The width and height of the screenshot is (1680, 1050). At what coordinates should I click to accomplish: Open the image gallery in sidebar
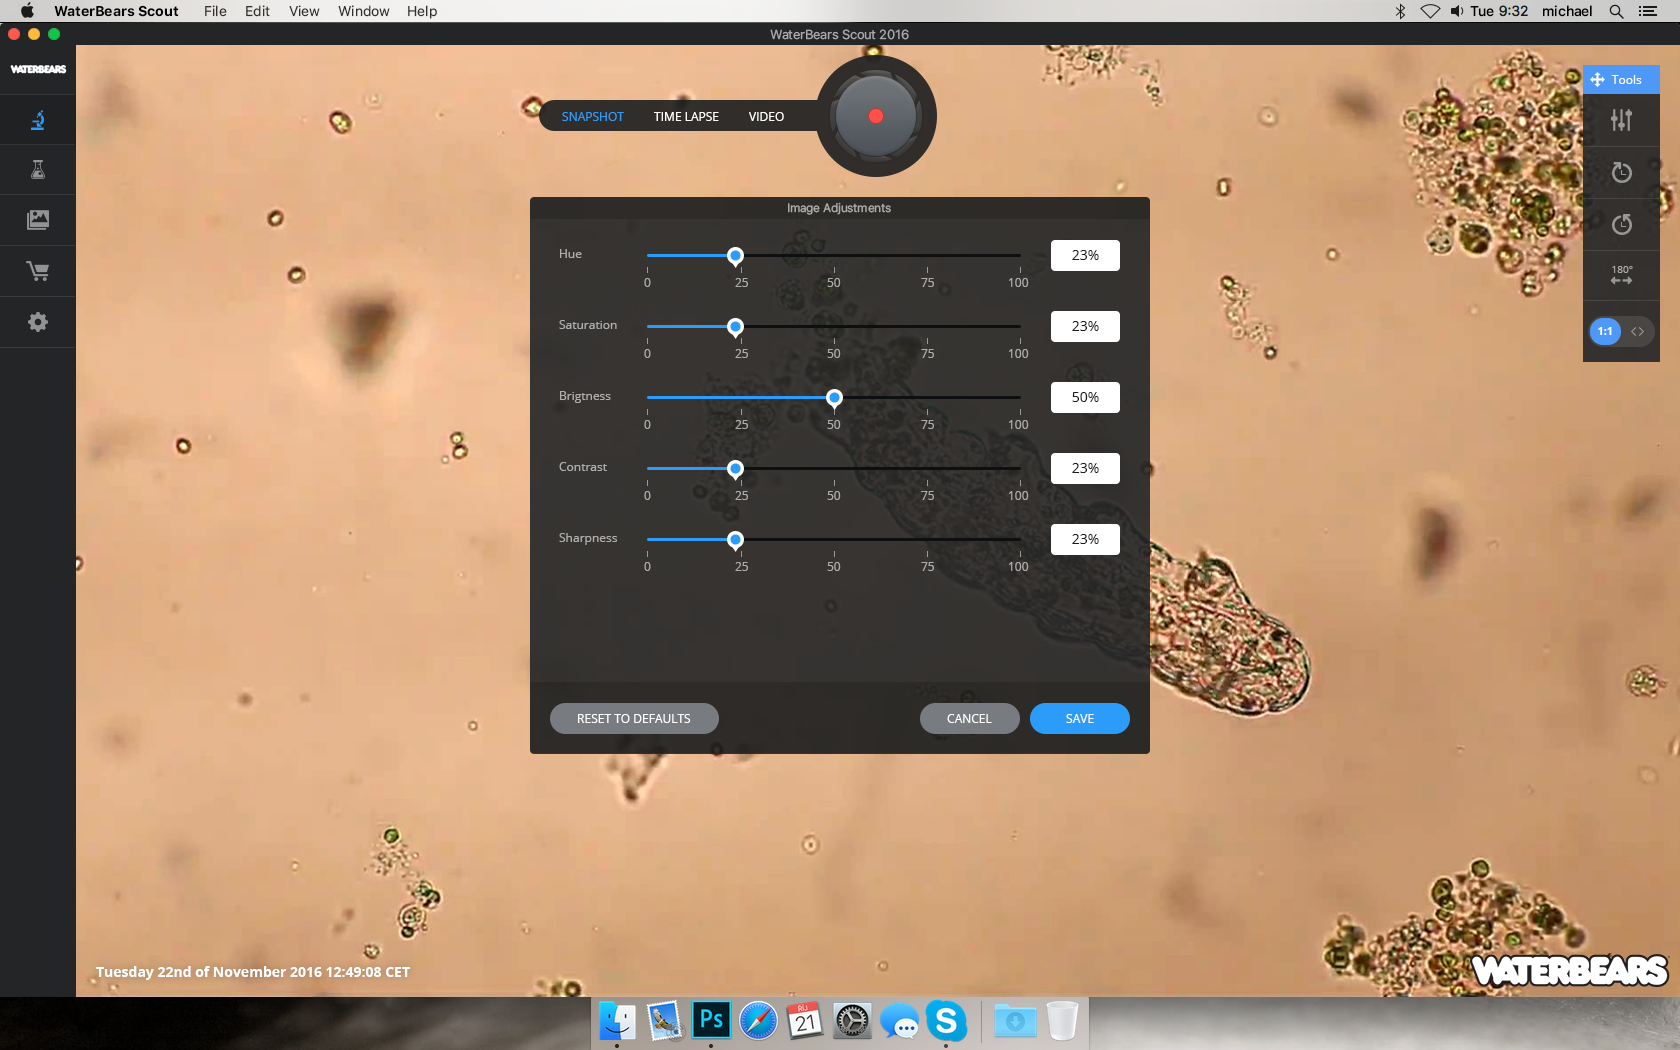click(38, 220)
